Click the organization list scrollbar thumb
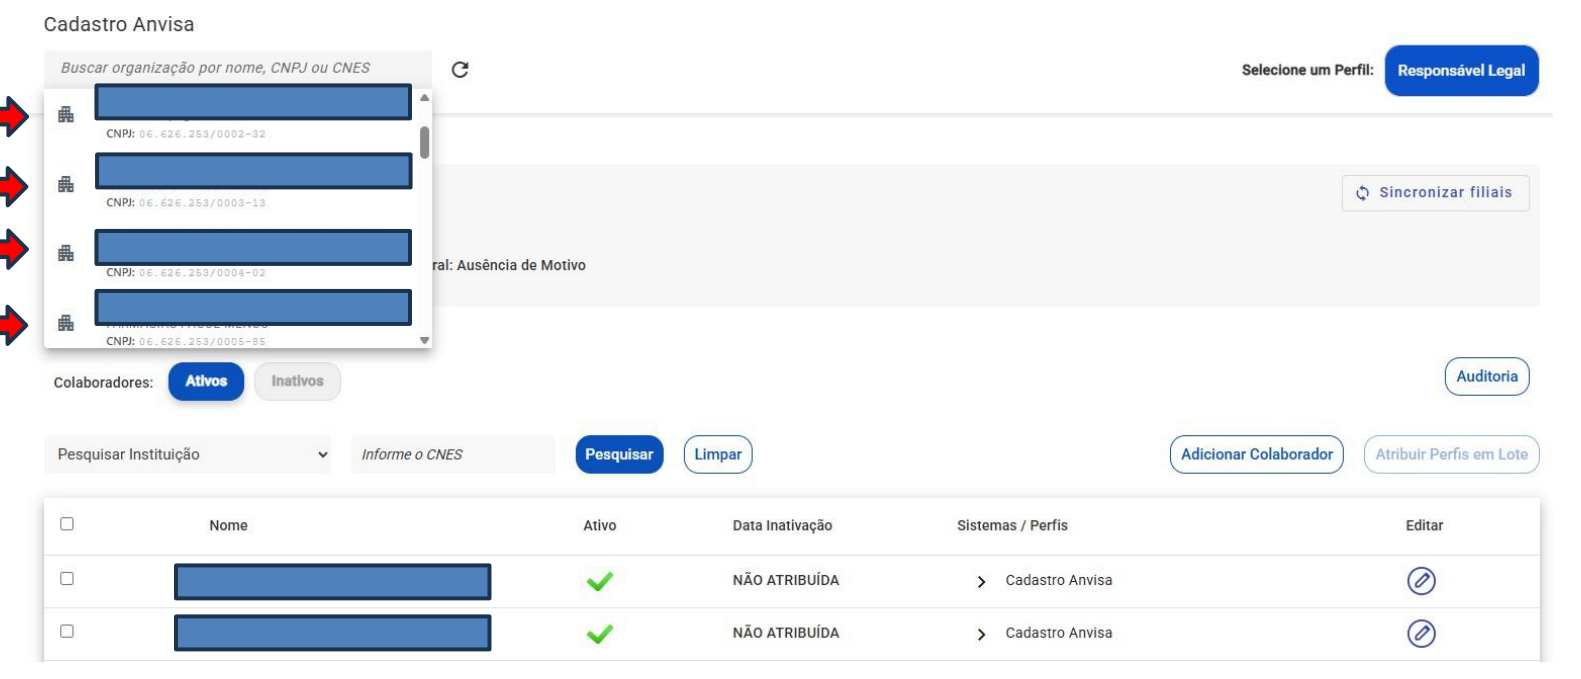This screenshot has width=1581, height=679. click(x=425, y=141)
